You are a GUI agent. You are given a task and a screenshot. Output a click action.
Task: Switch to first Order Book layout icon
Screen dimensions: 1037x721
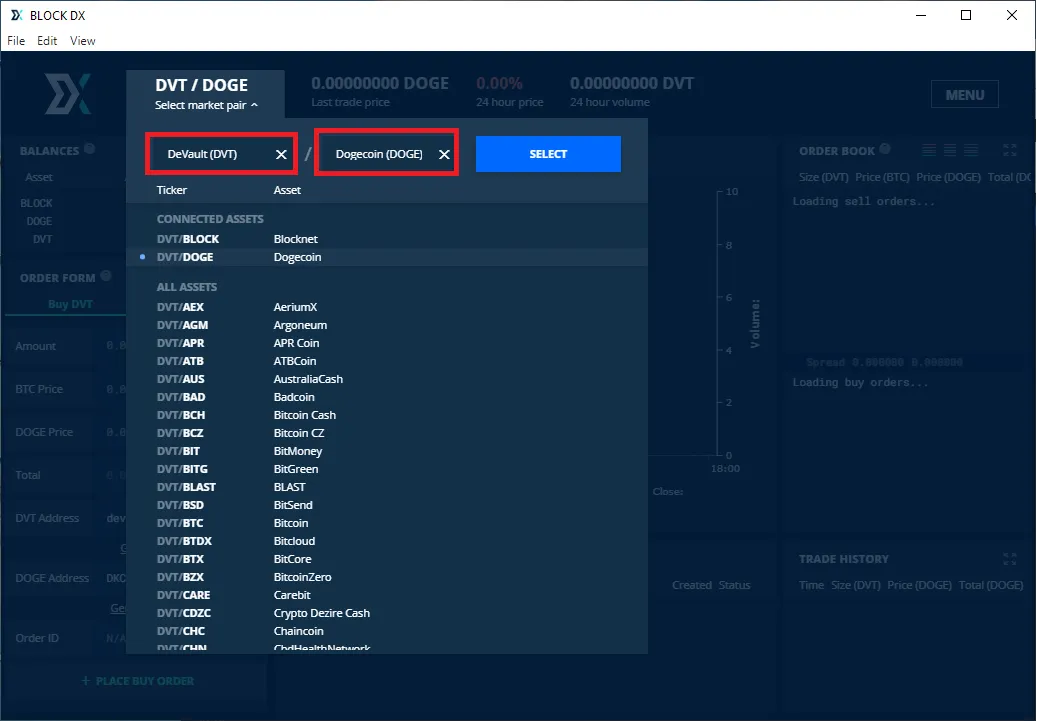click(x=929, y=150)
